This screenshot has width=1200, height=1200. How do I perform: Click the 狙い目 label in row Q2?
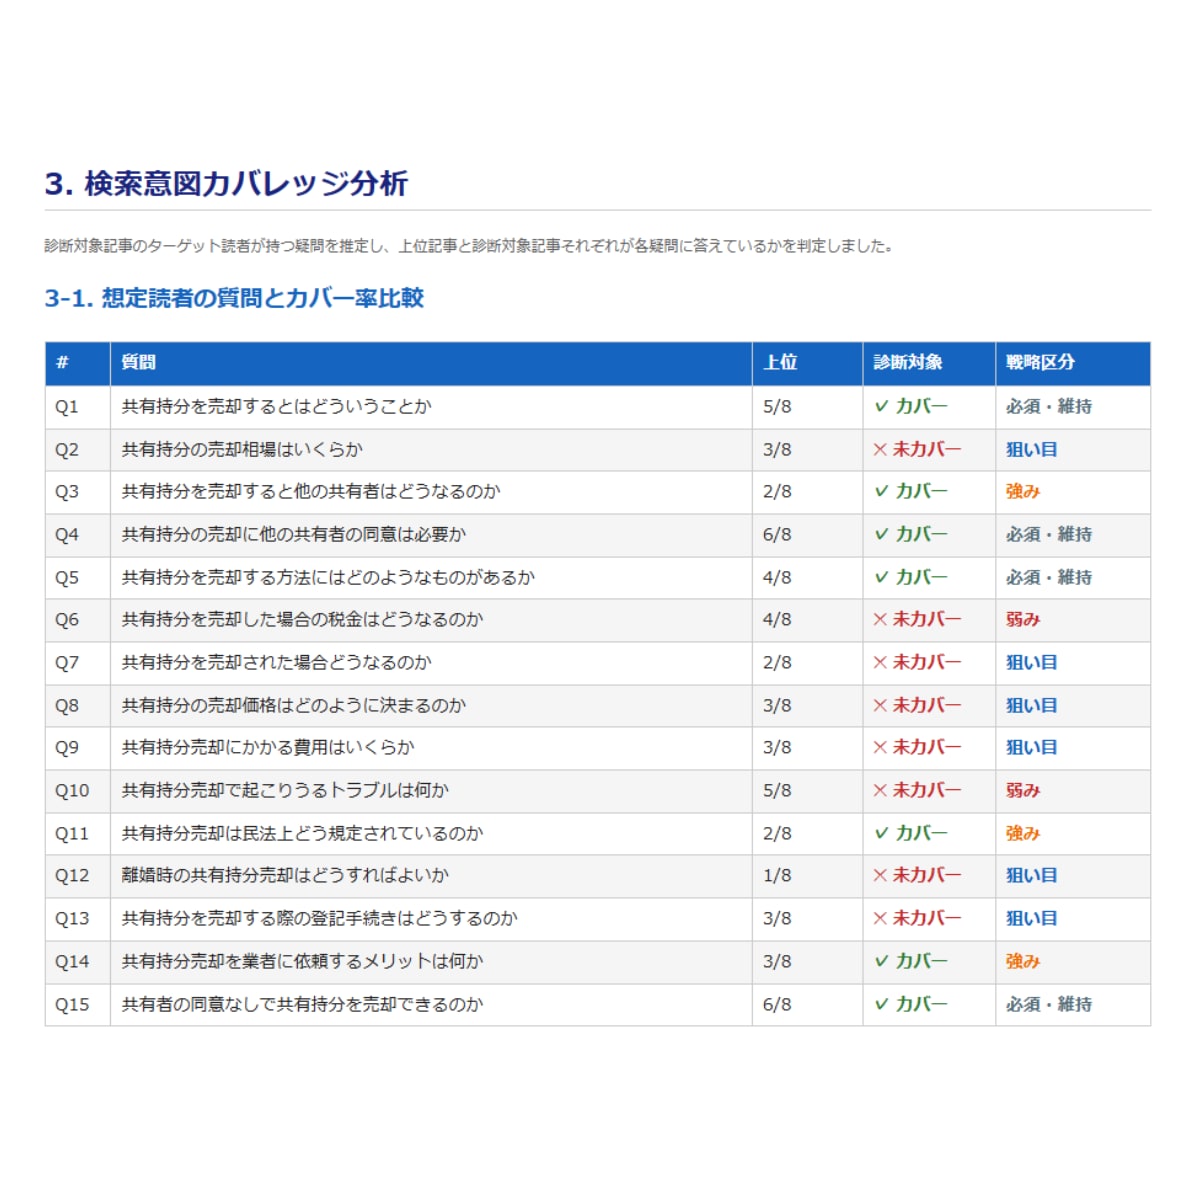point(1031,450)
